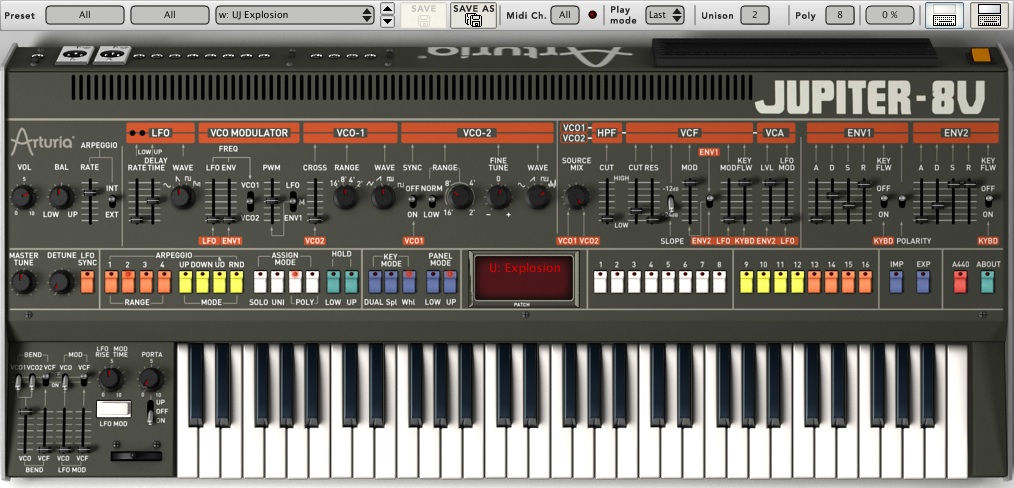The width and height of the screenshot is (1014, 488).
Task: Click the VCO-1 WAVE knob
Action: 383,196
